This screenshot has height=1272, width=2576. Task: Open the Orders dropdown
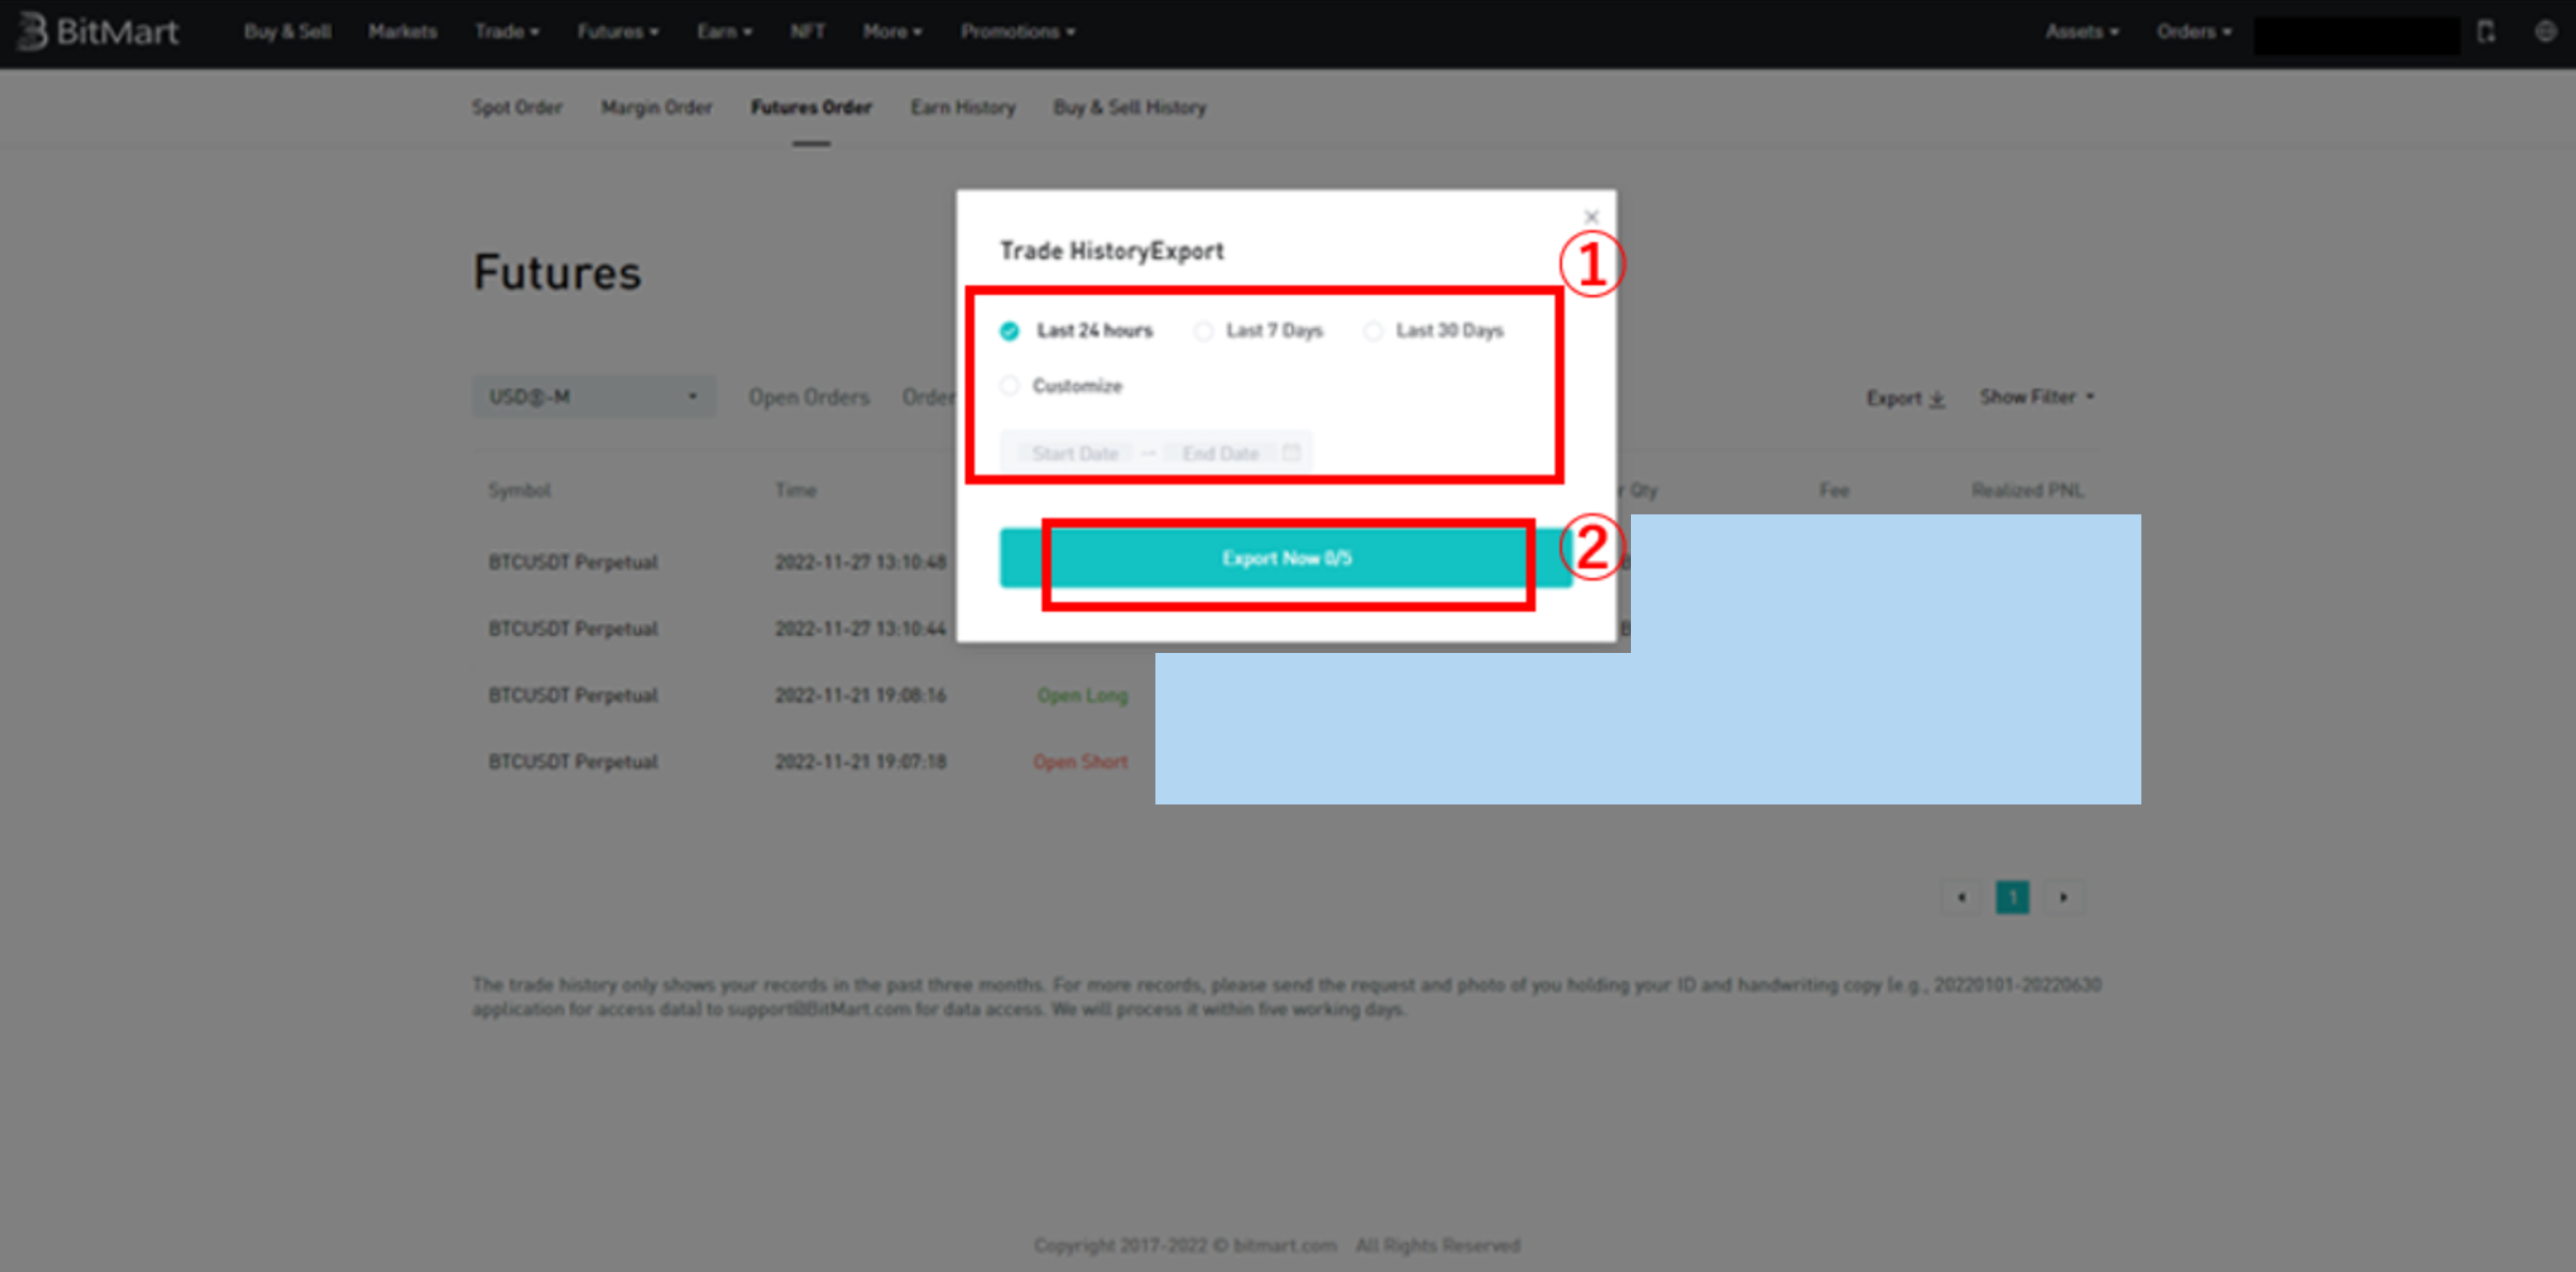(x=2194, y=32)
